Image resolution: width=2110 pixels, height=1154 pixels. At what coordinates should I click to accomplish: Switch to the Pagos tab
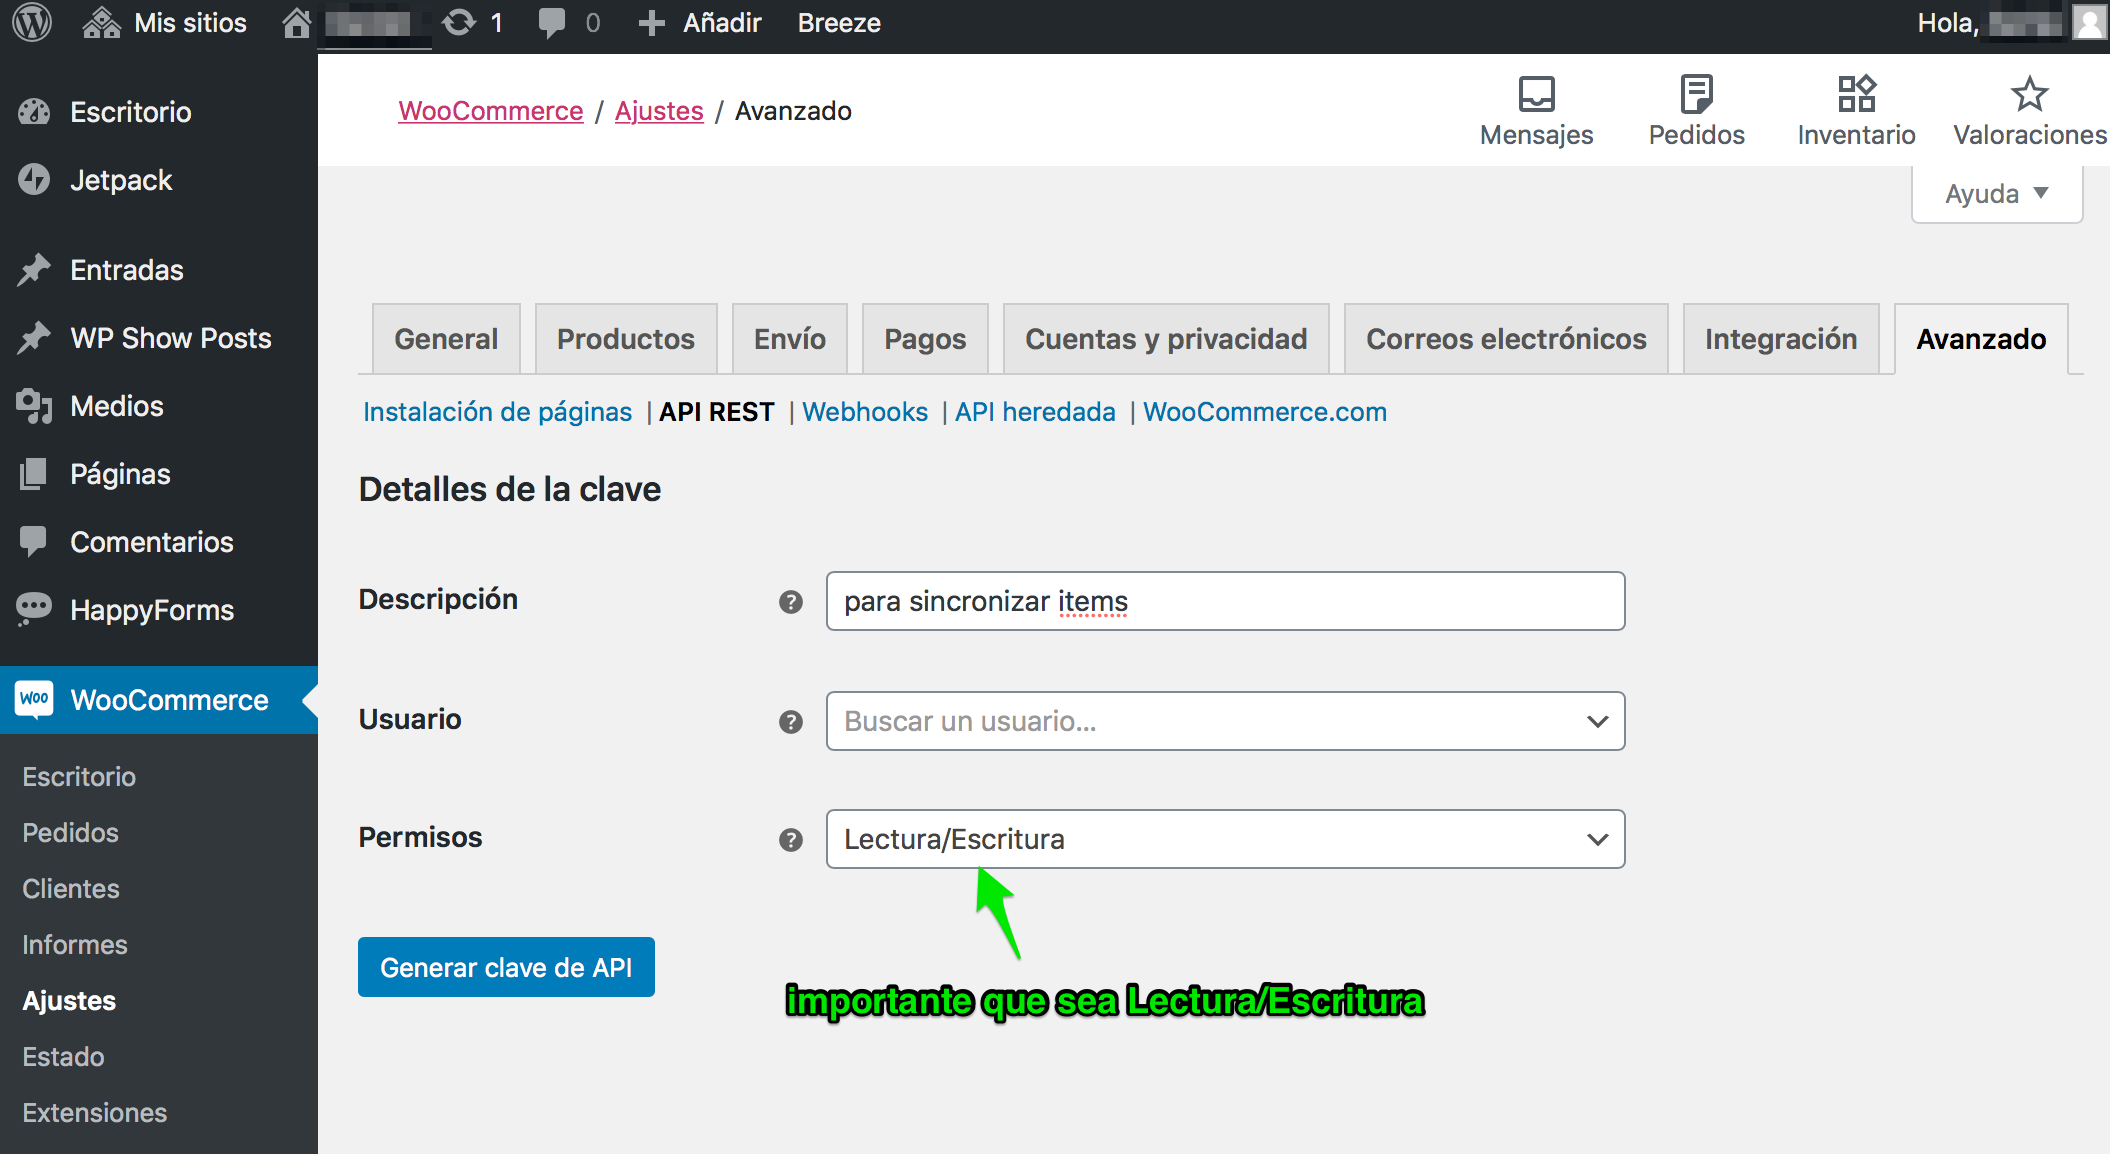(925, 339)
